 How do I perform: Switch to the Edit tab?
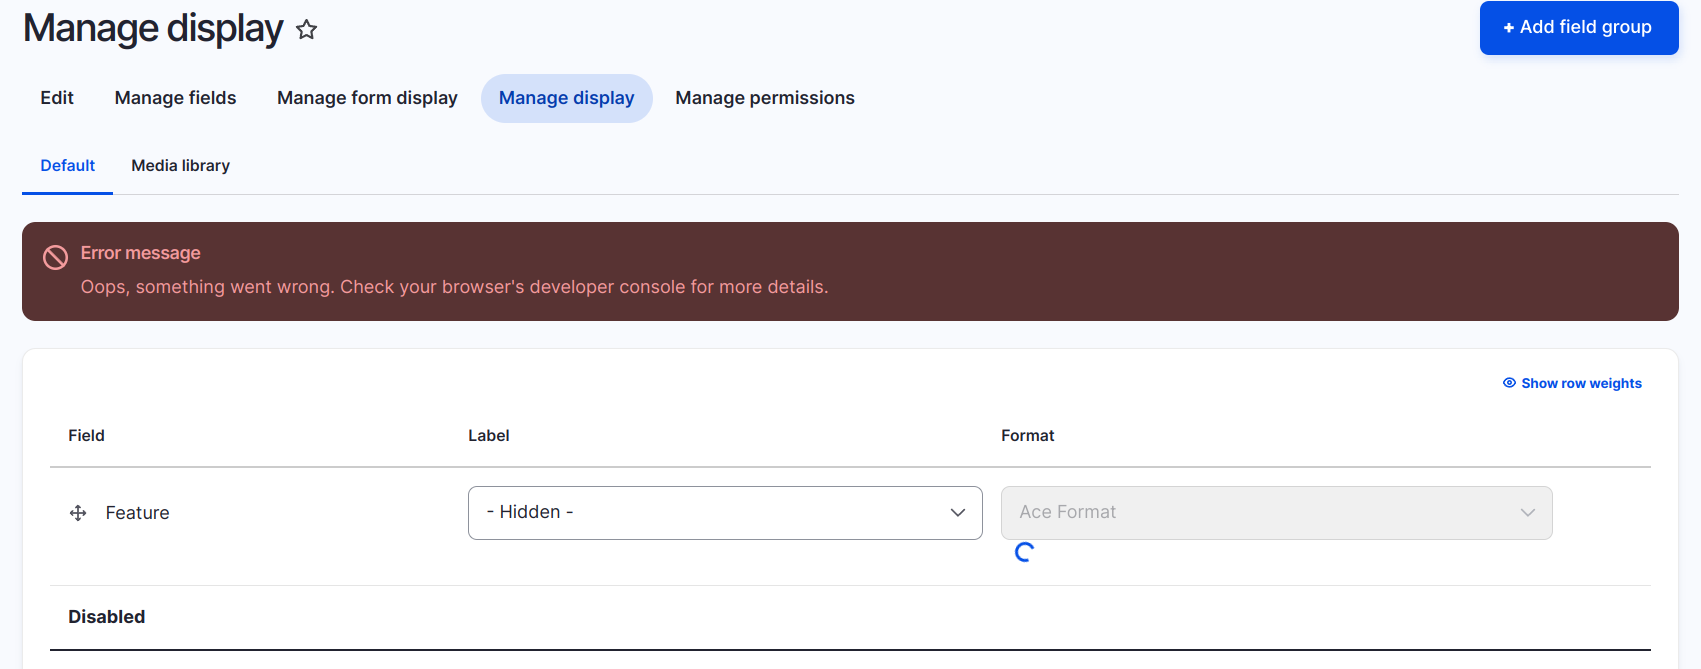tap(56, 97)
